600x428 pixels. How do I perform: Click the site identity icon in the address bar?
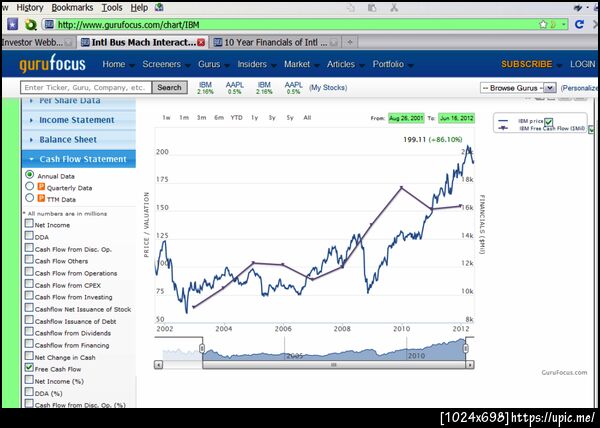tap(49, 24)
